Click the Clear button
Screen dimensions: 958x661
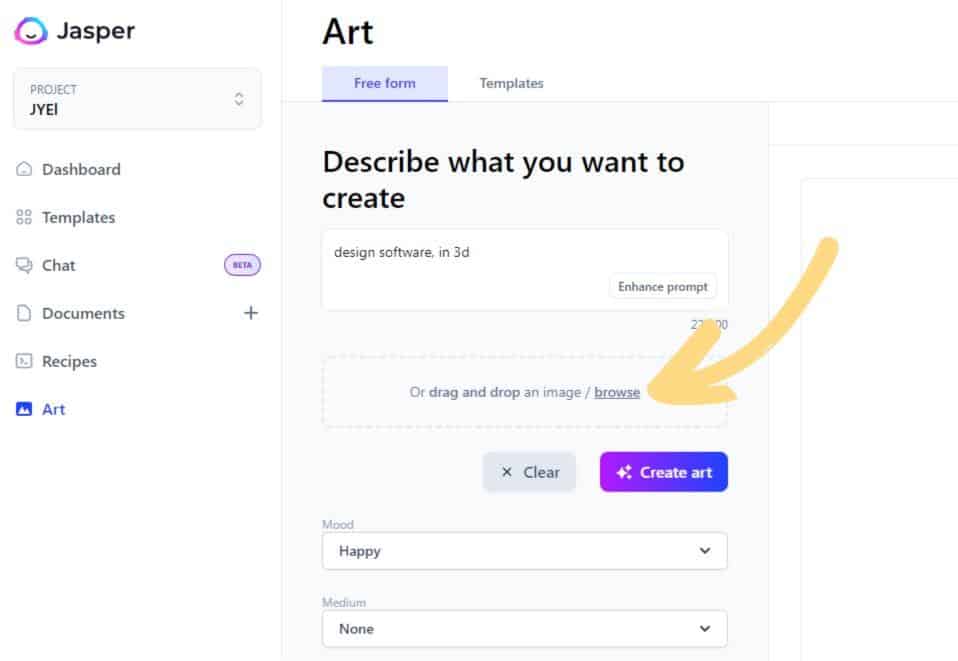click(x=529, y=472)
